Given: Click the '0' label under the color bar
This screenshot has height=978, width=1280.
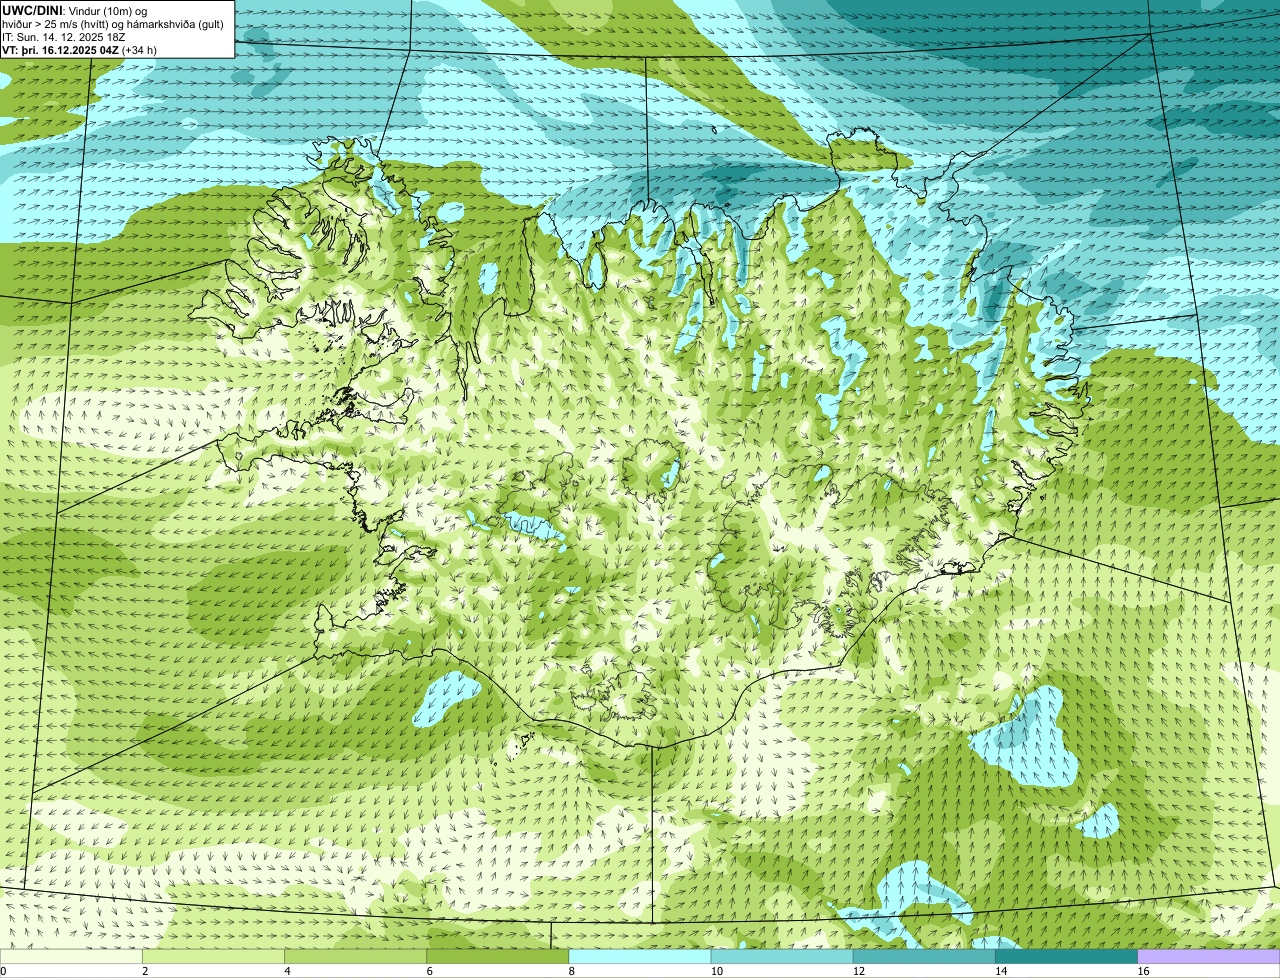Looking at the screenshot, I should pyautogui.click(x=3, y=971).
